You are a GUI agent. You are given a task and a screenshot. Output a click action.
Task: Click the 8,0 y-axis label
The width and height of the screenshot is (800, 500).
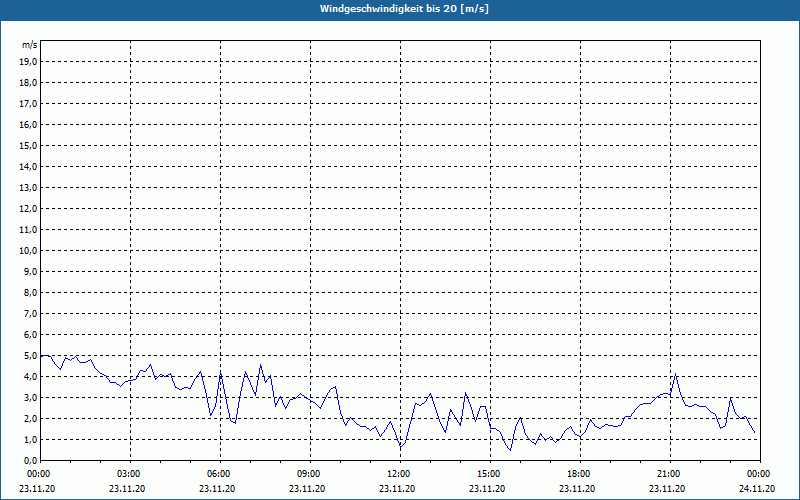(x=30, y=293)
